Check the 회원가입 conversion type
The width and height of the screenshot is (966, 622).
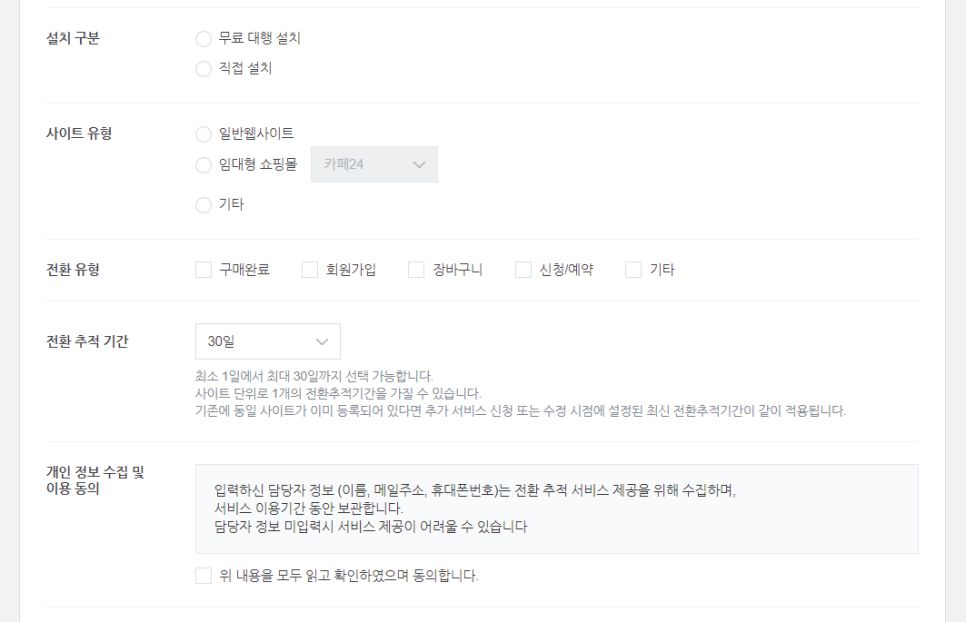(x=310, y=270)
